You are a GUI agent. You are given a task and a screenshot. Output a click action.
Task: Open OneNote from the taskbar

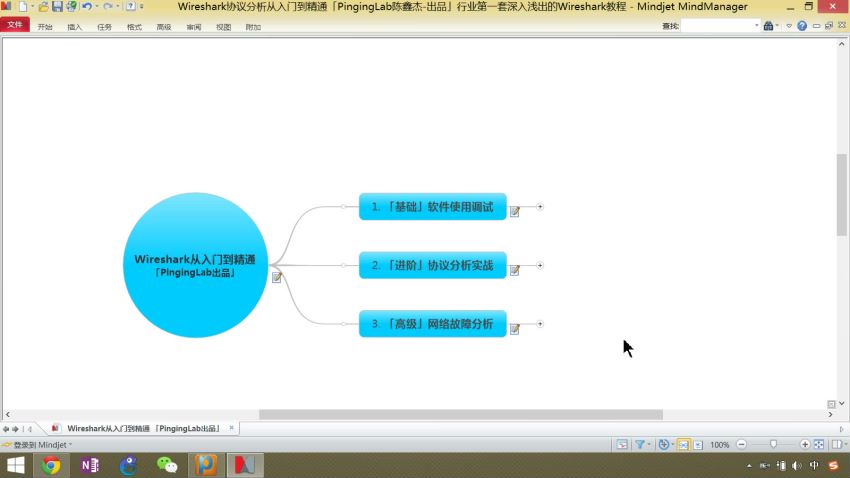pos(89,465)
